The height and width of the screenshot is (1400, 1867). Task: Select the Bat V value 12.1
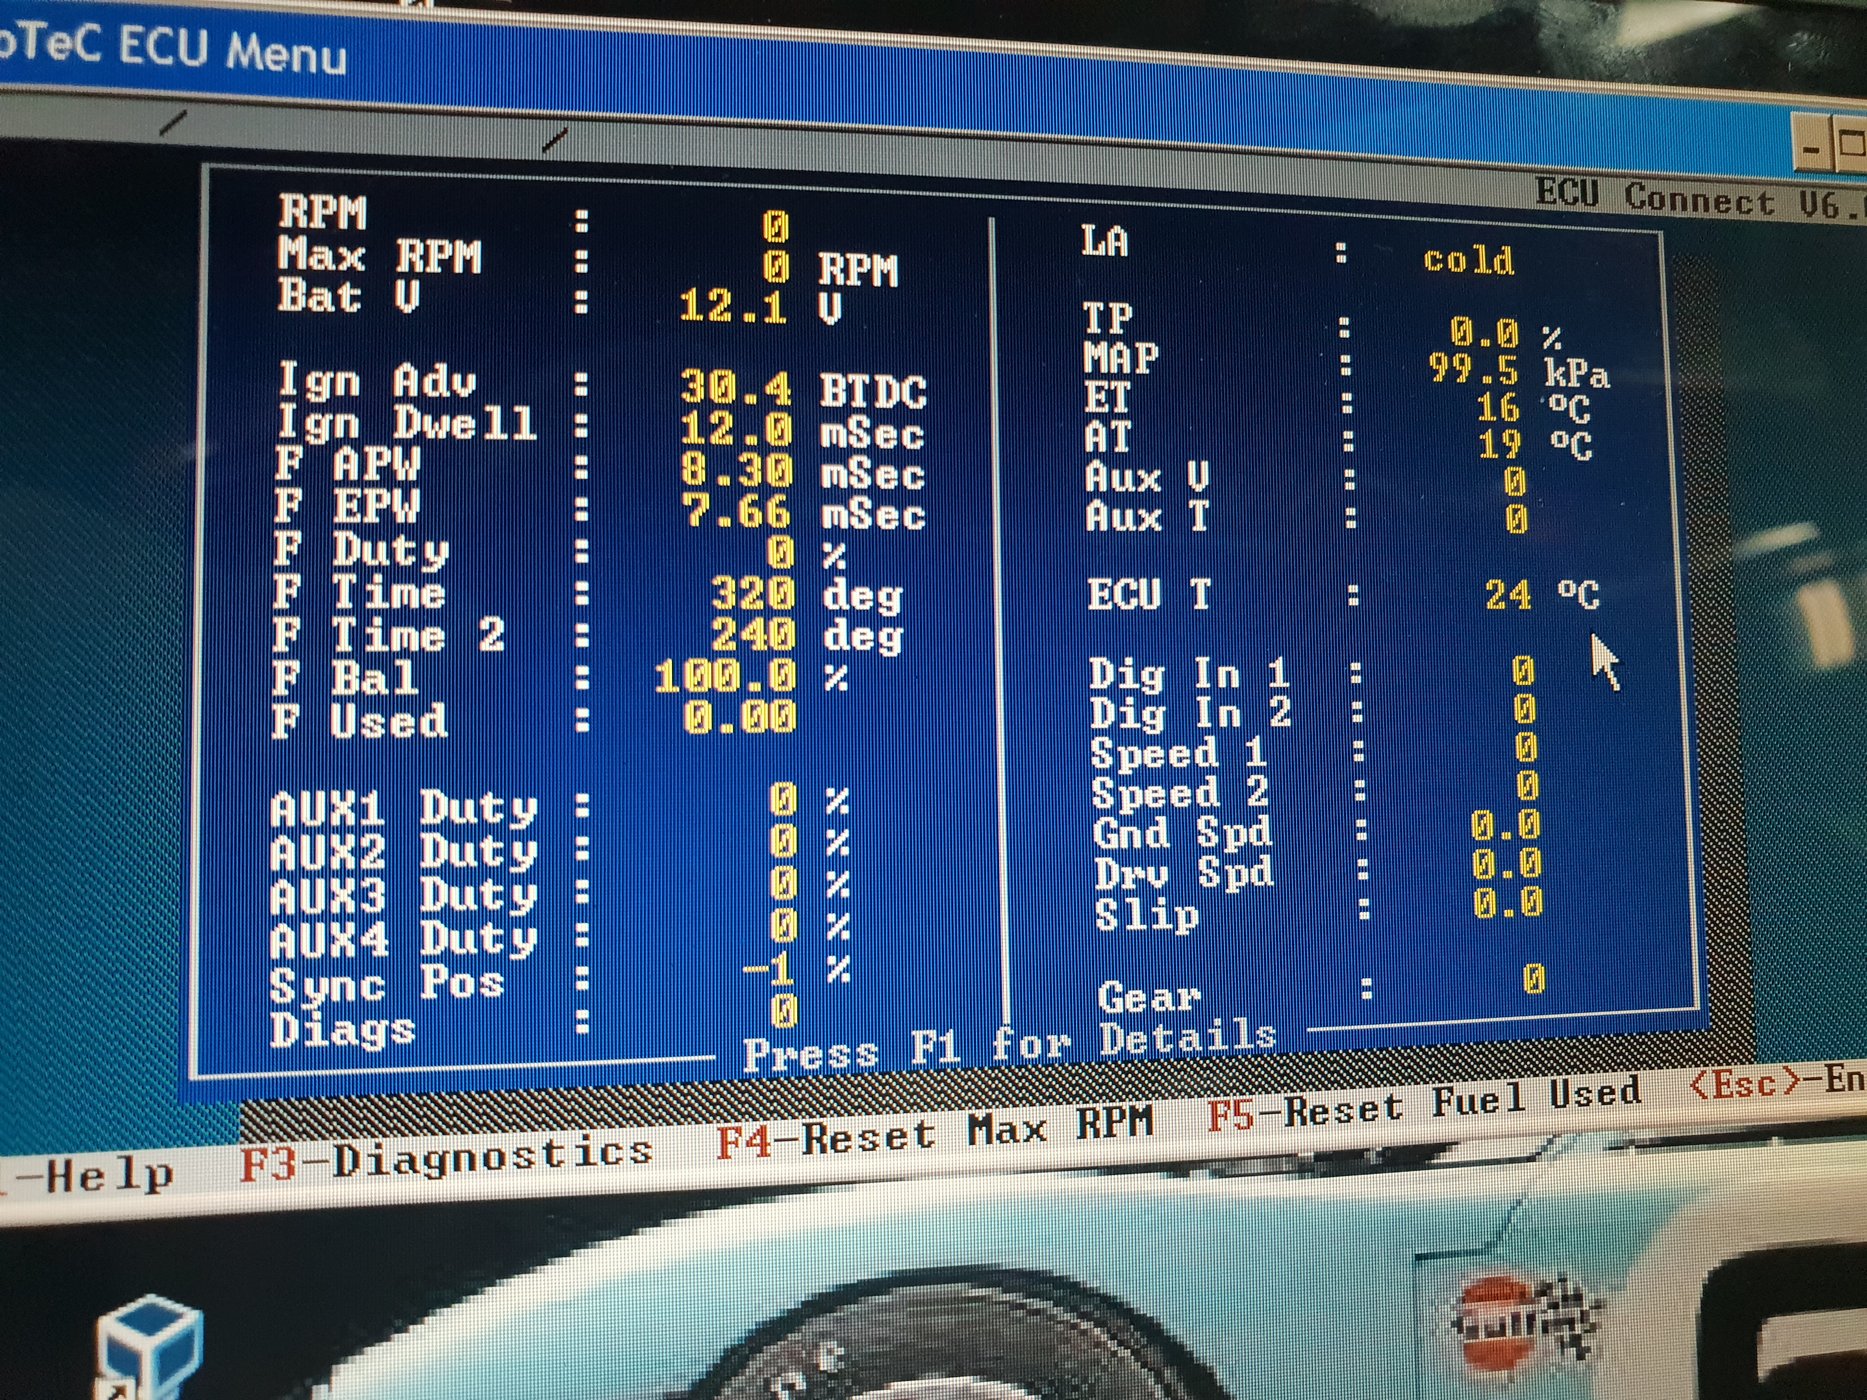pyautogui.click(x=733, y=306)
